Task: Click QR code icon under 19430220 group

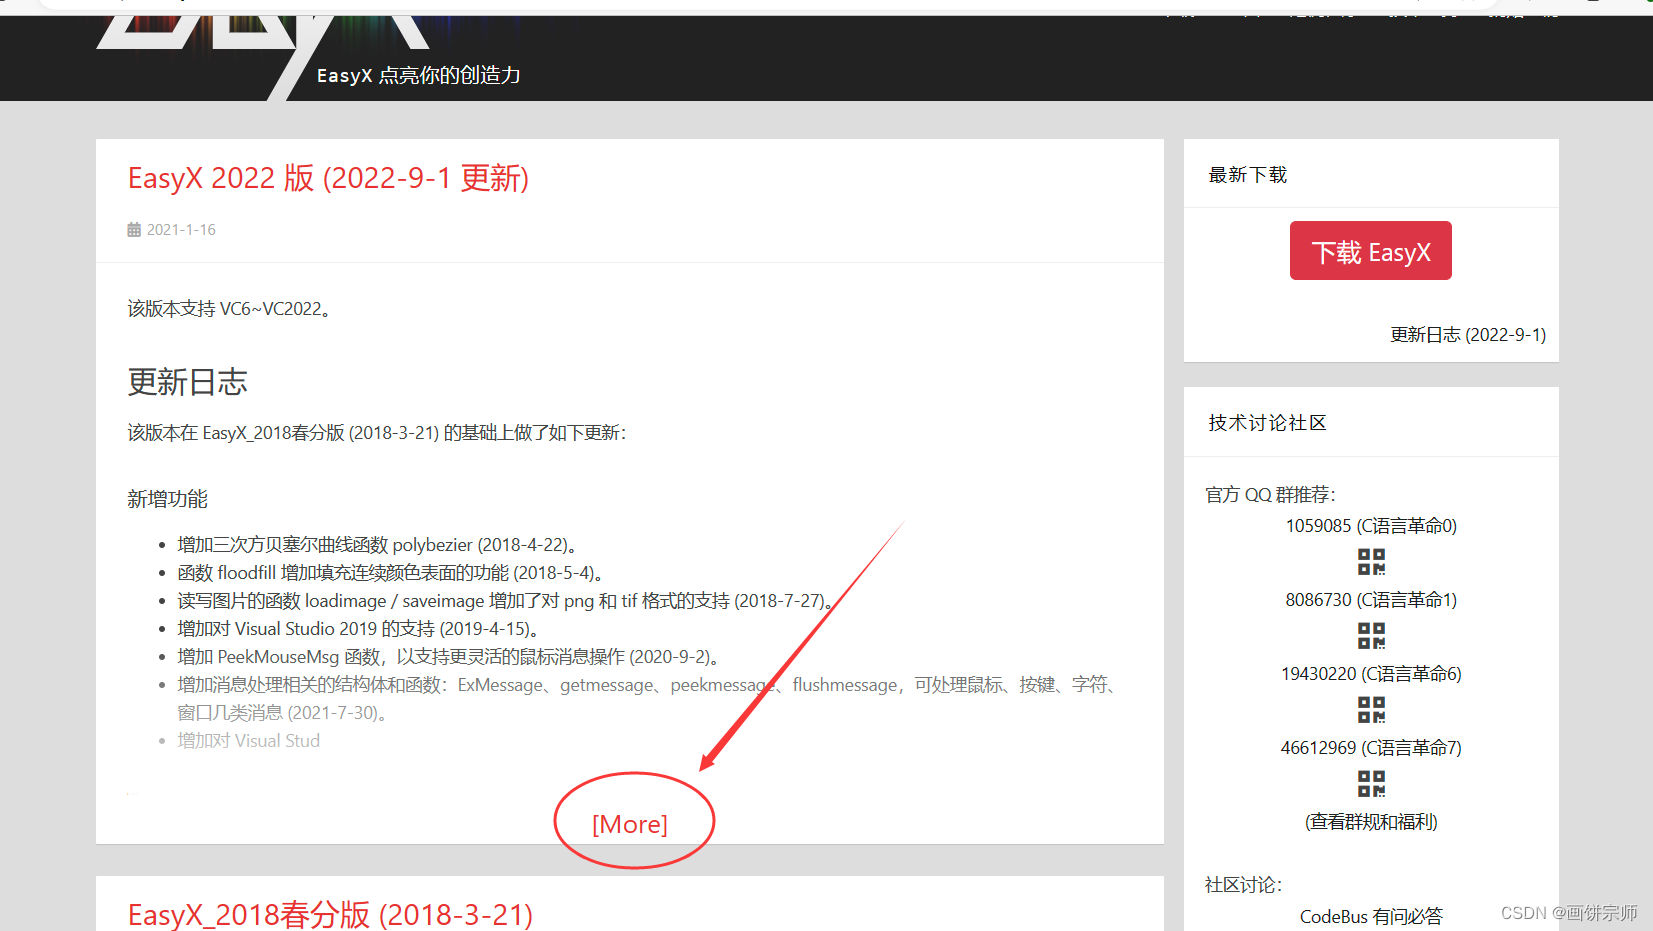Action: click(x=1371, y=710)
